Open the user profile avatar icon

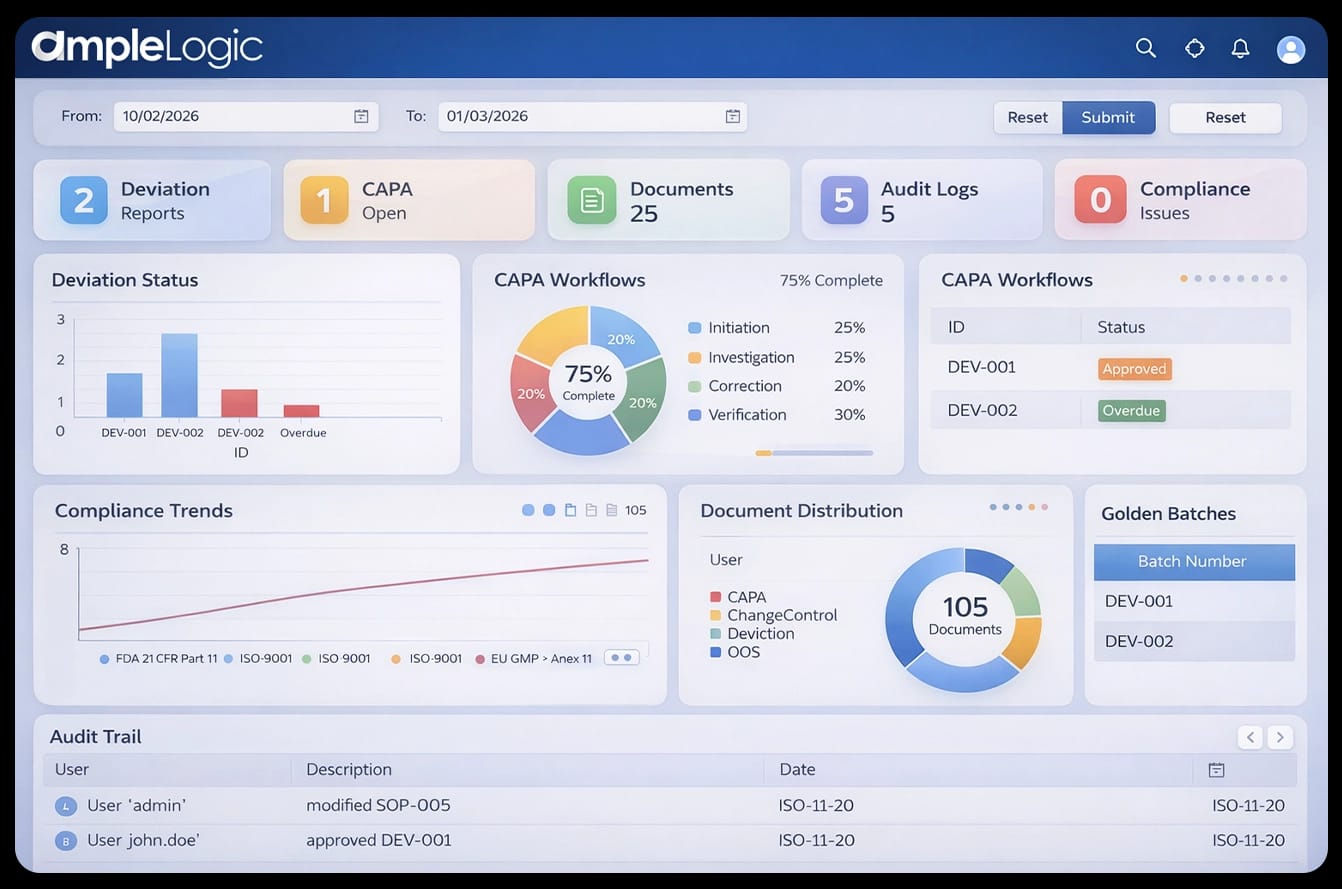pos(1291,49)
